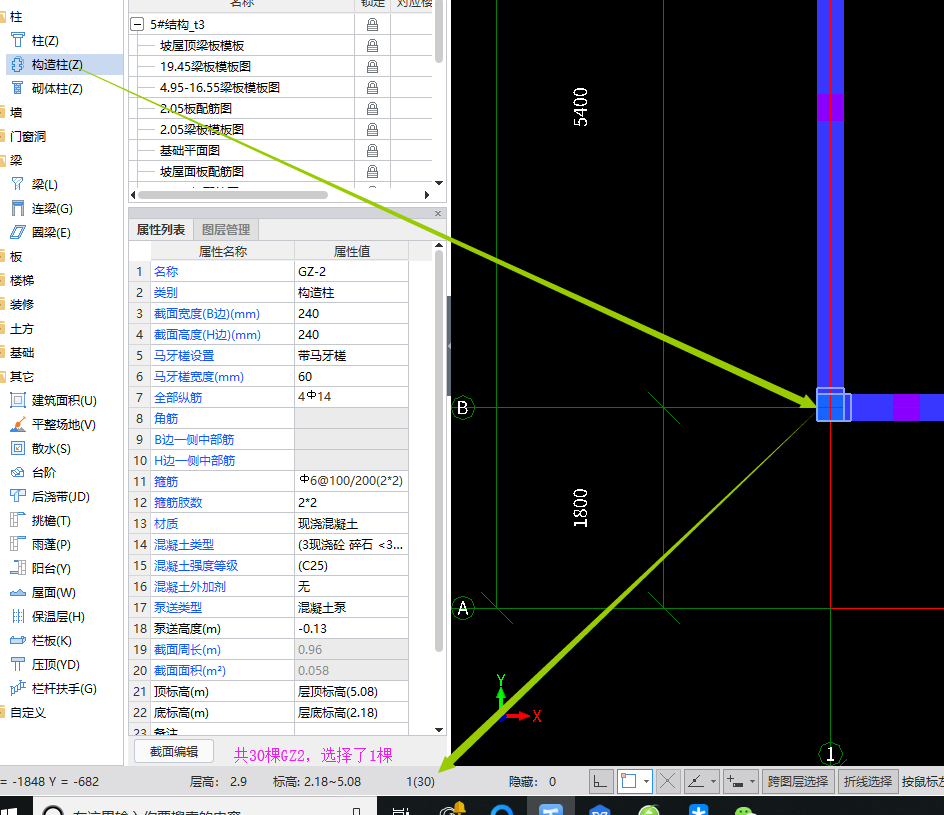This screenshot has height=815, width=944.
Task: Select the 平整场地(V) site leveling component
Action: [63, 424]
